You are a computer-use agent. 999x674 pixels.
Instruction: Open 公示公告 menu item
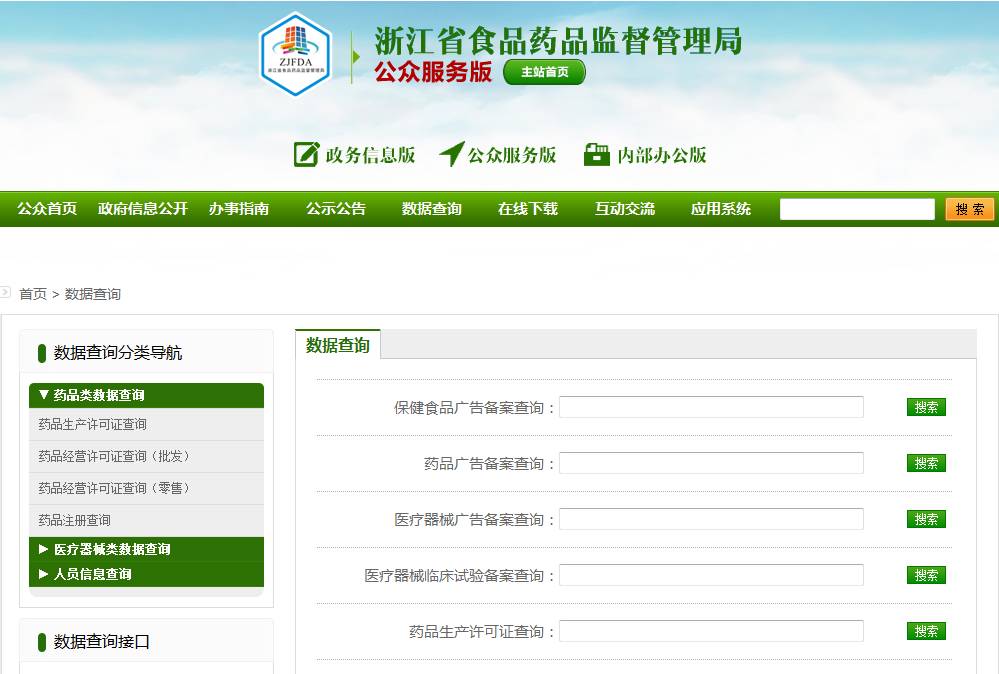[336, 208]
